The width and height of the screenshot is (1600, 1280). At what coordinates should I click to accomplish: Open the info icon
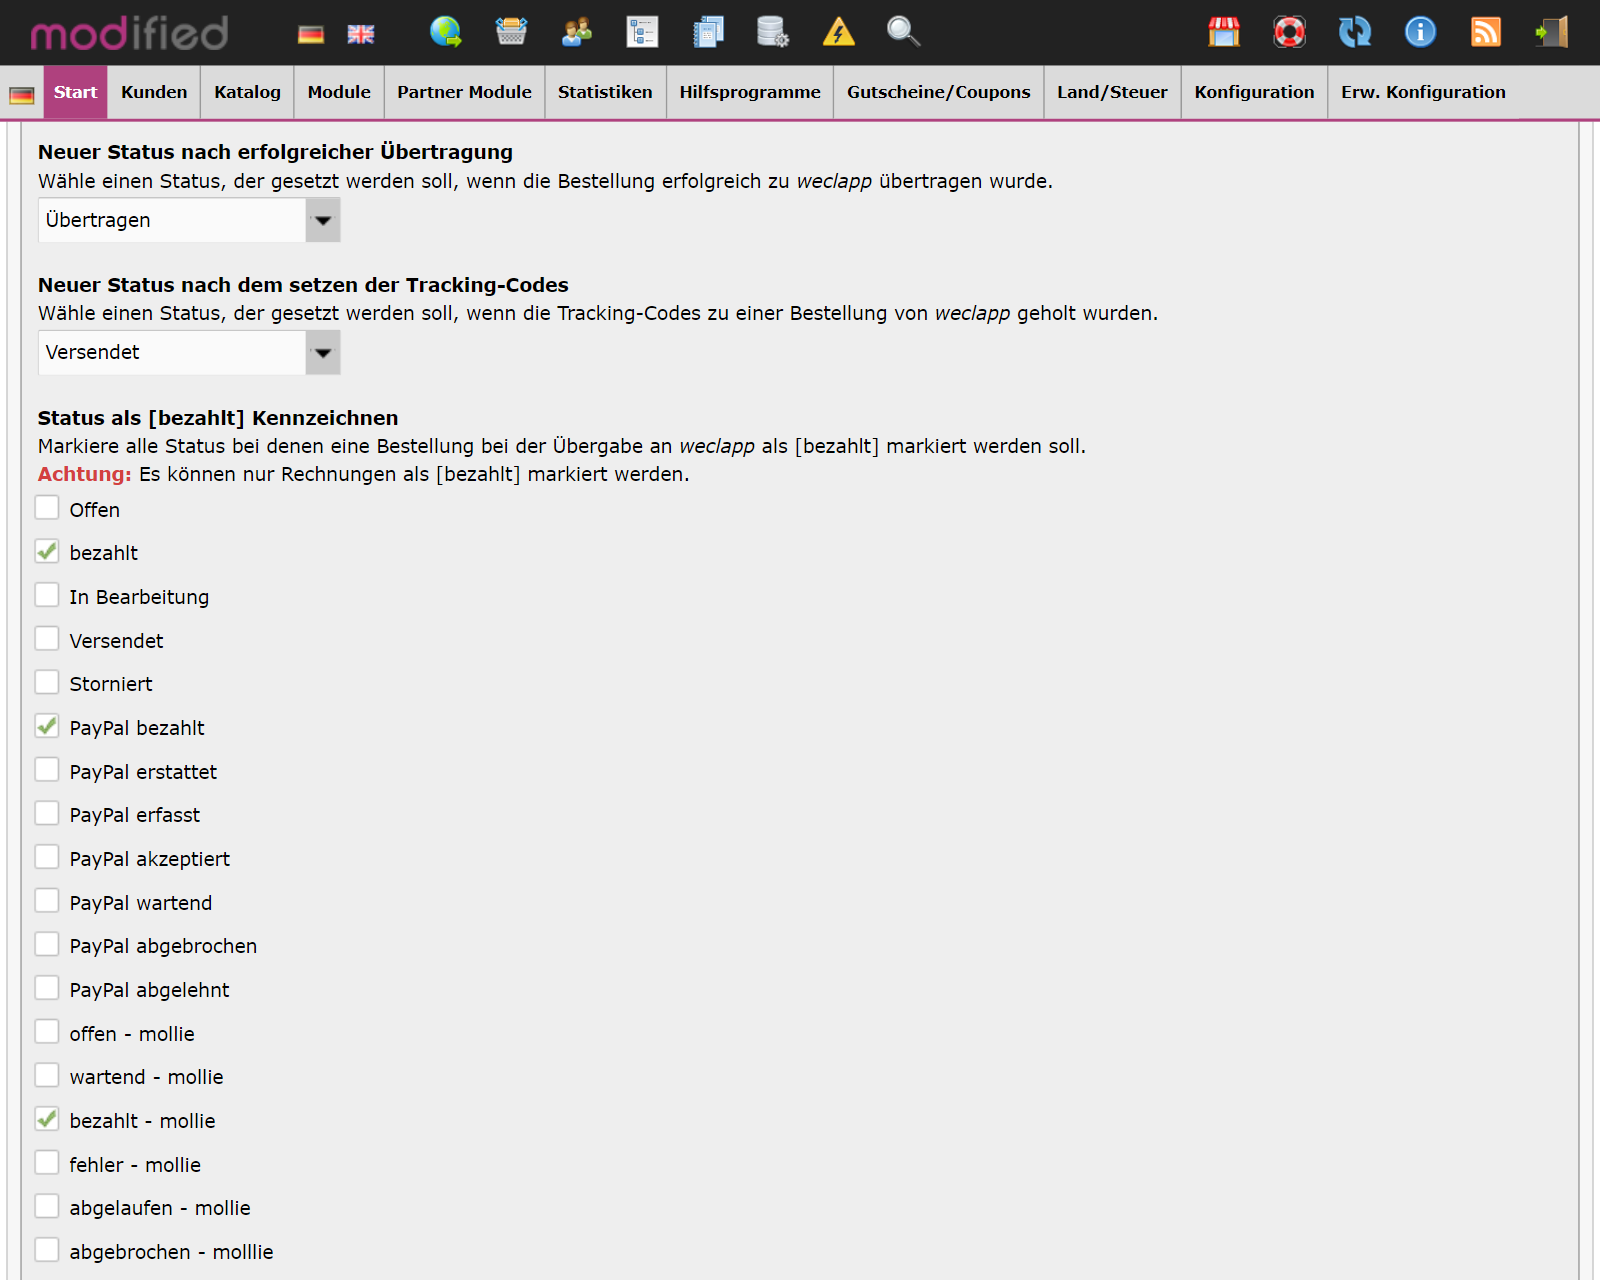(1421, 32)
